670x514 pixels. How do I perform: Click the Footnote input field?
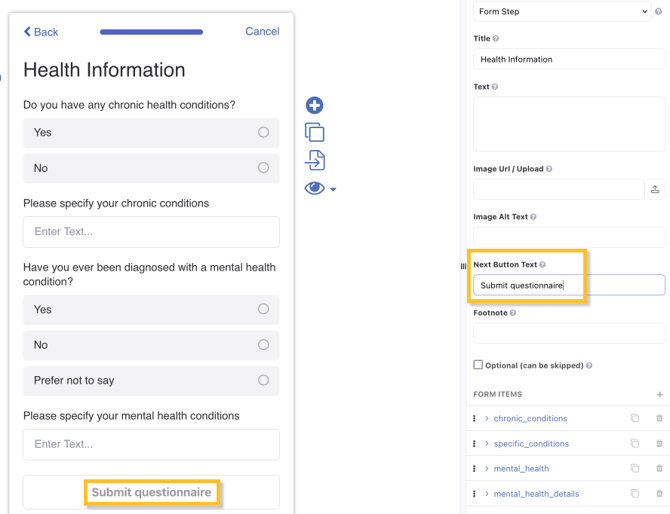[568, 333]
